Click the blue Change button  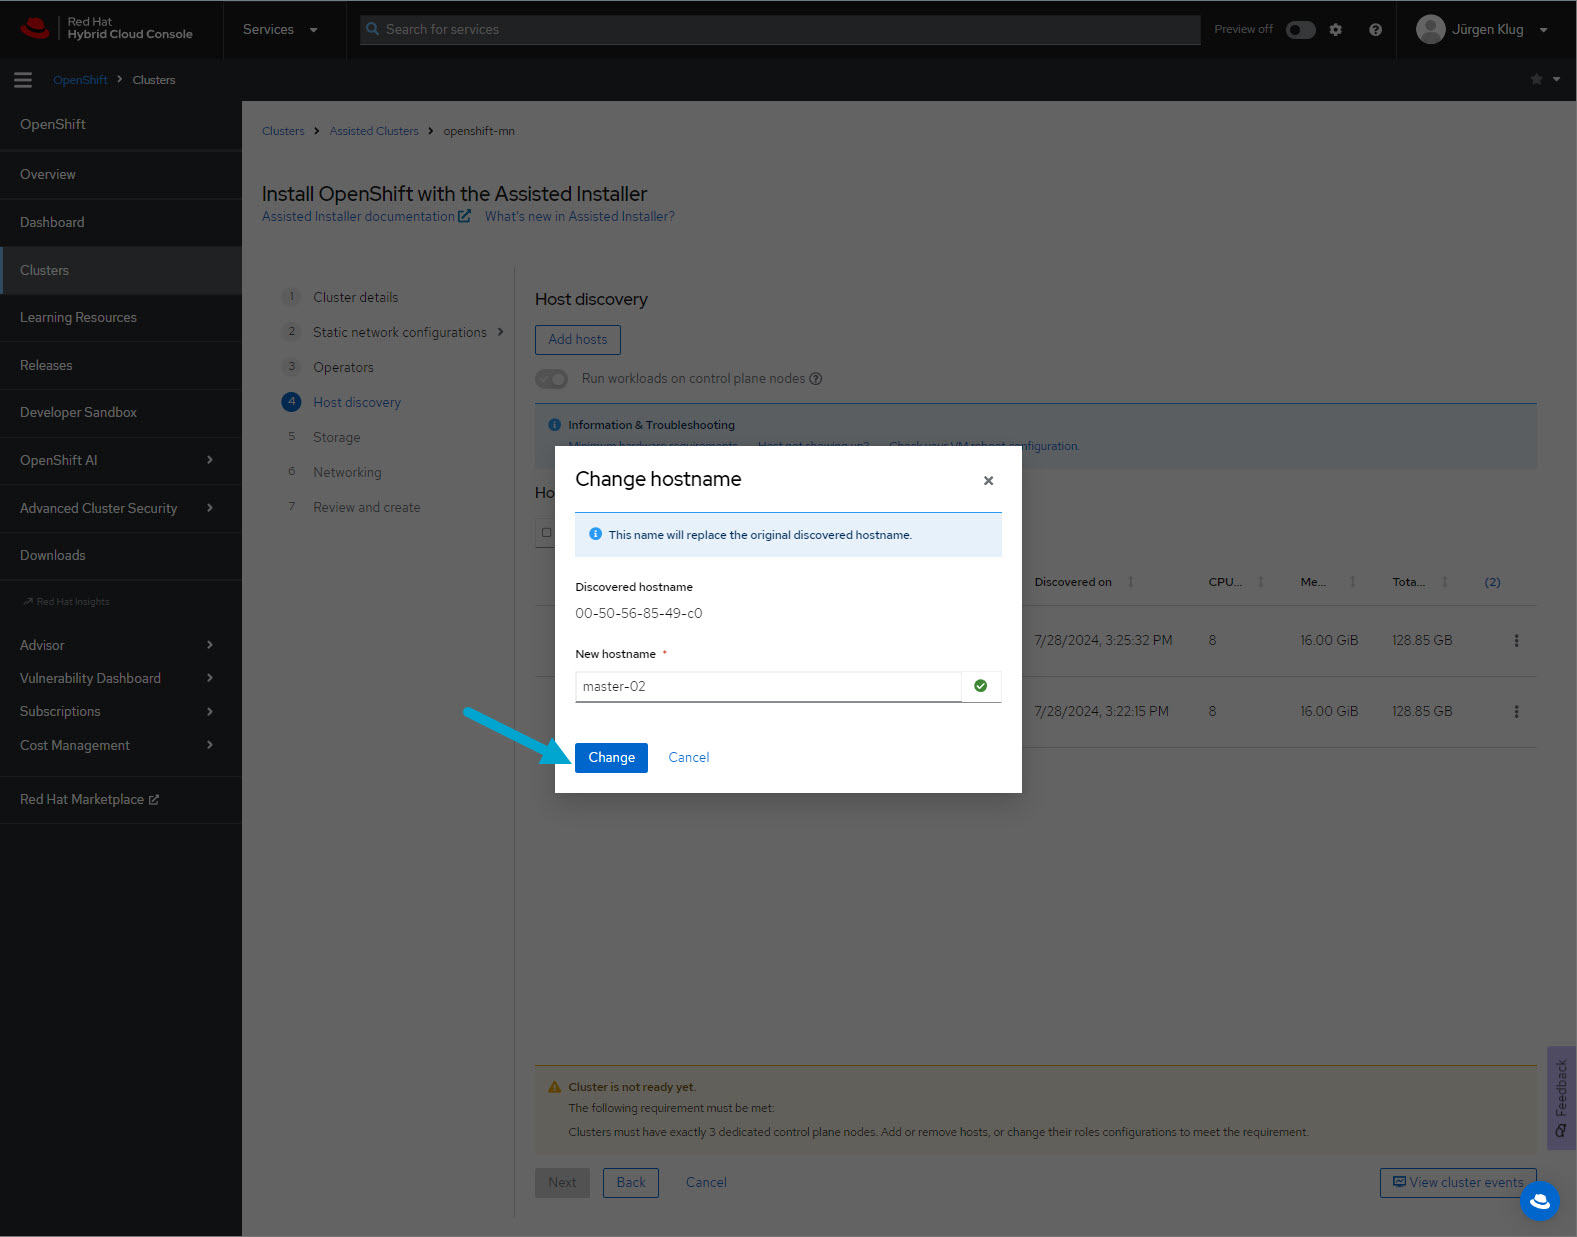tap(611, 758)
